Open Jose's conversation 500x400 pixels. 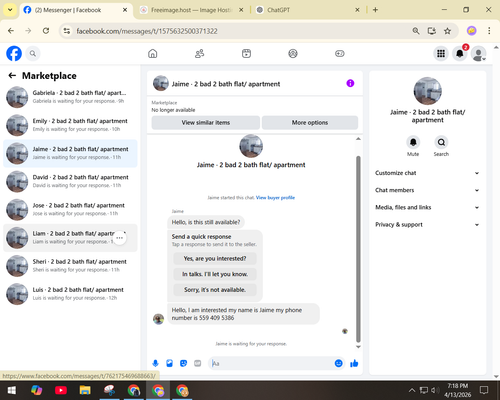pyautogui.click(x=70, y=209)
